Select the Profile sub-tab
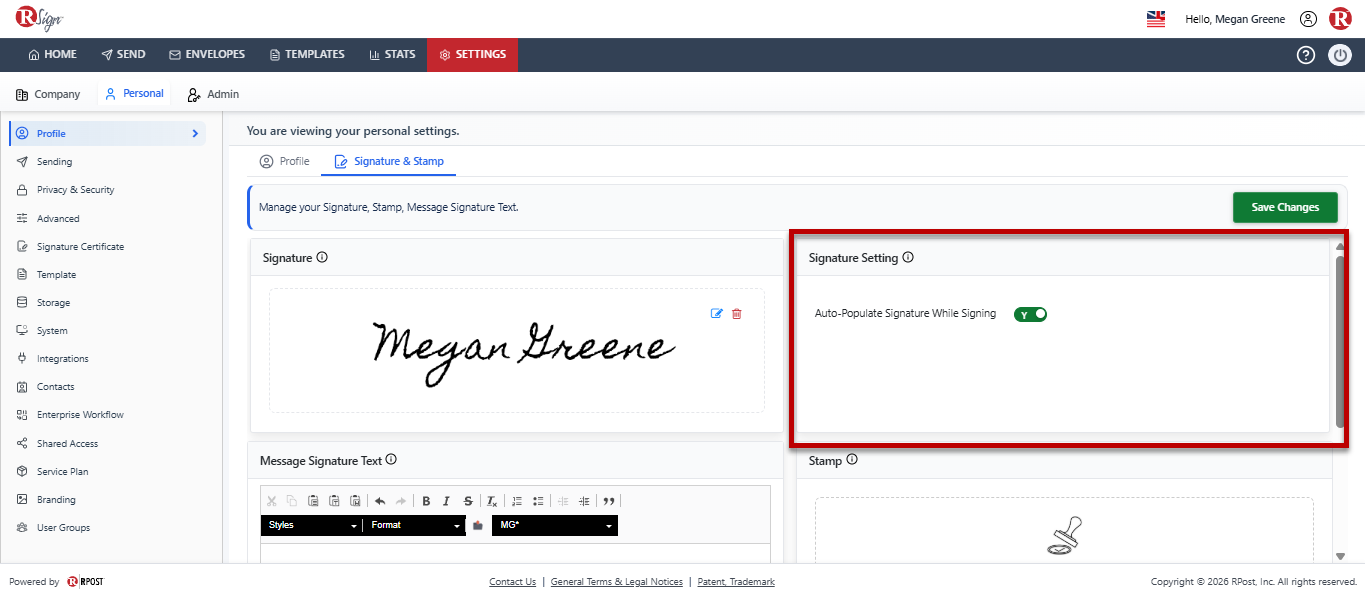 [x=284, y=161]
